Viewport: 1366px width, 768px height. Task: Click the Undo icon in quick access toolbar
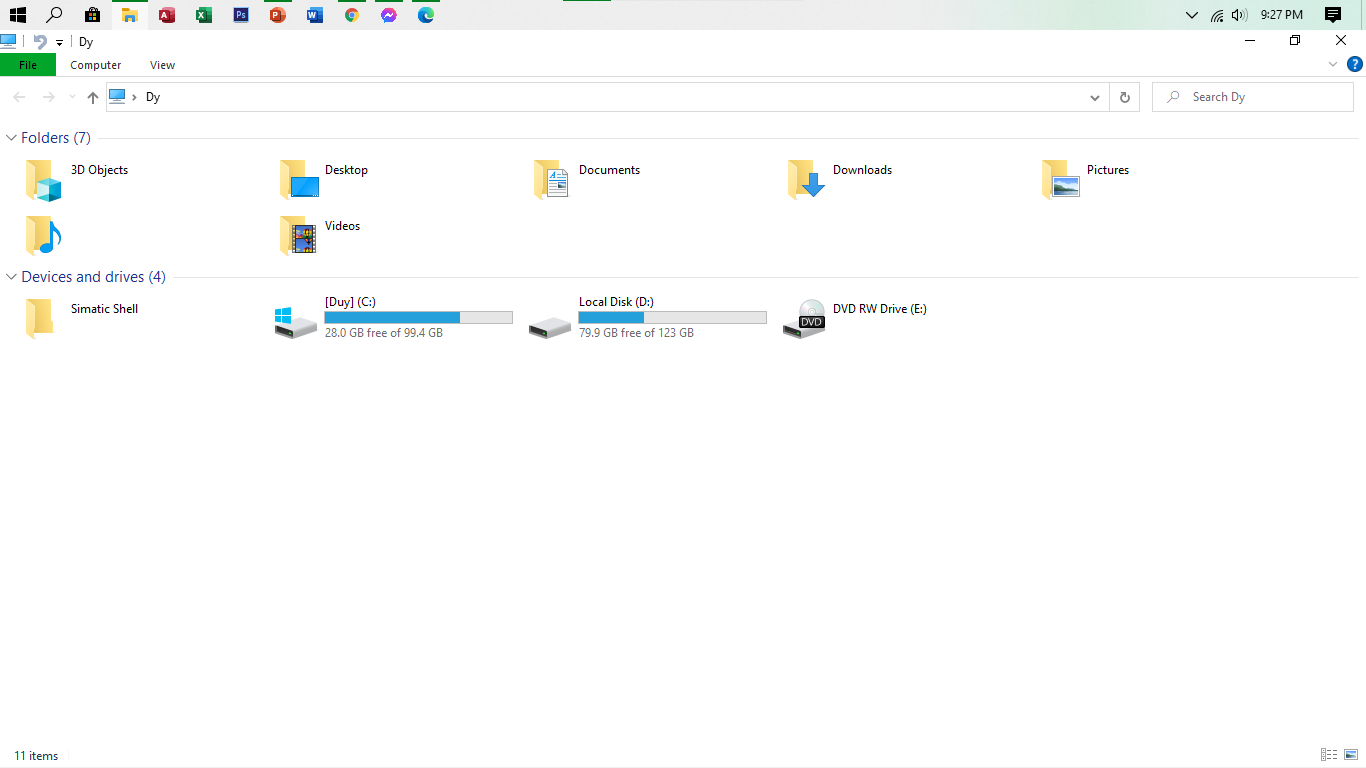[x=38, y=41]
